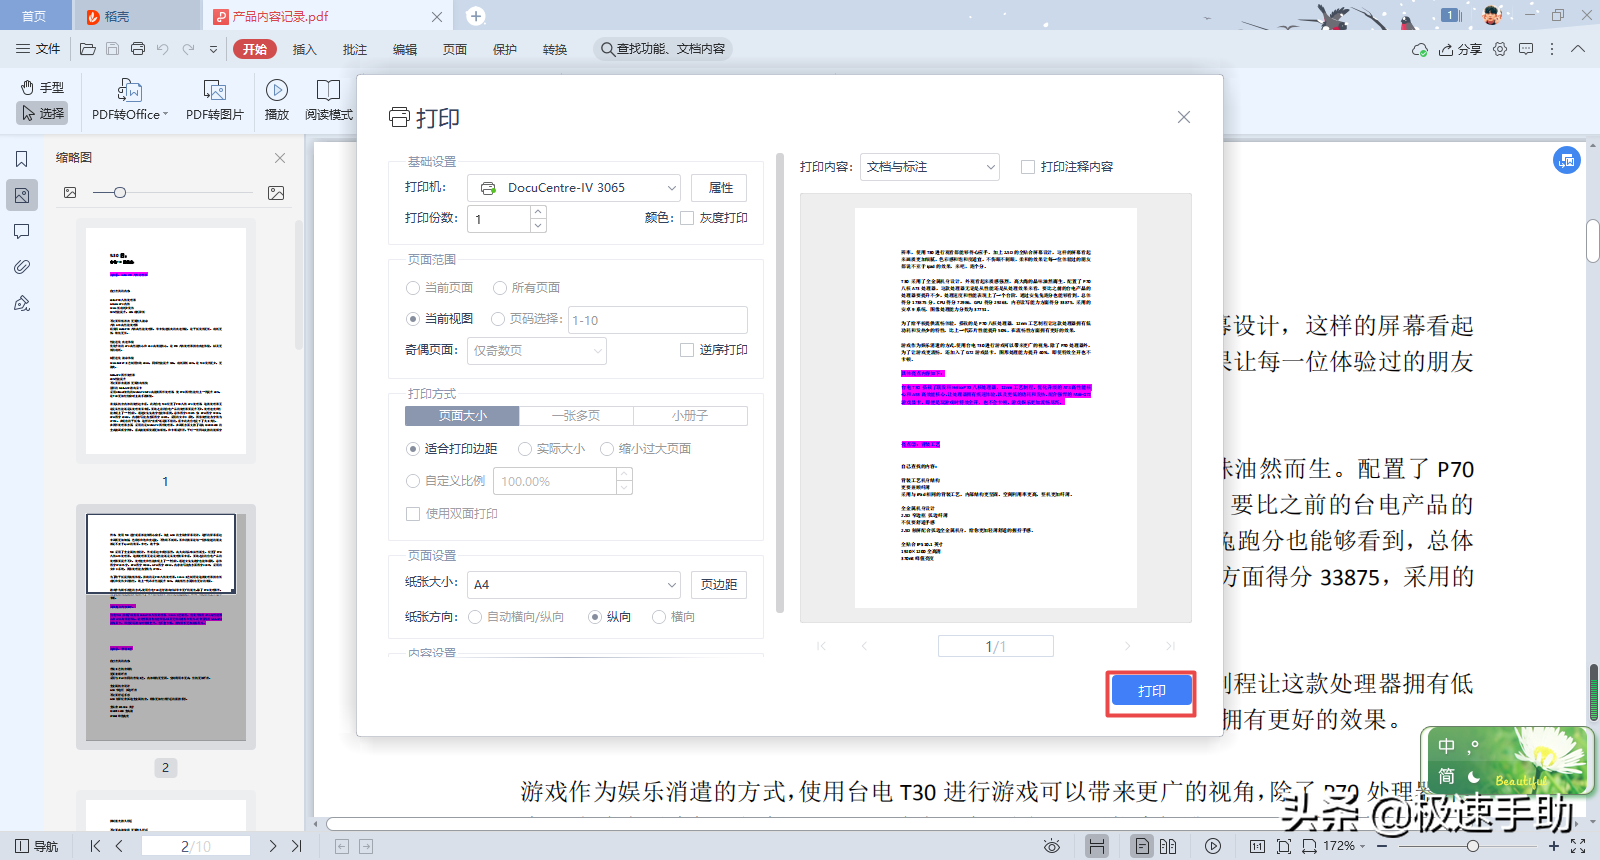Switch to 批注 ribbon tab

[355, 49]
